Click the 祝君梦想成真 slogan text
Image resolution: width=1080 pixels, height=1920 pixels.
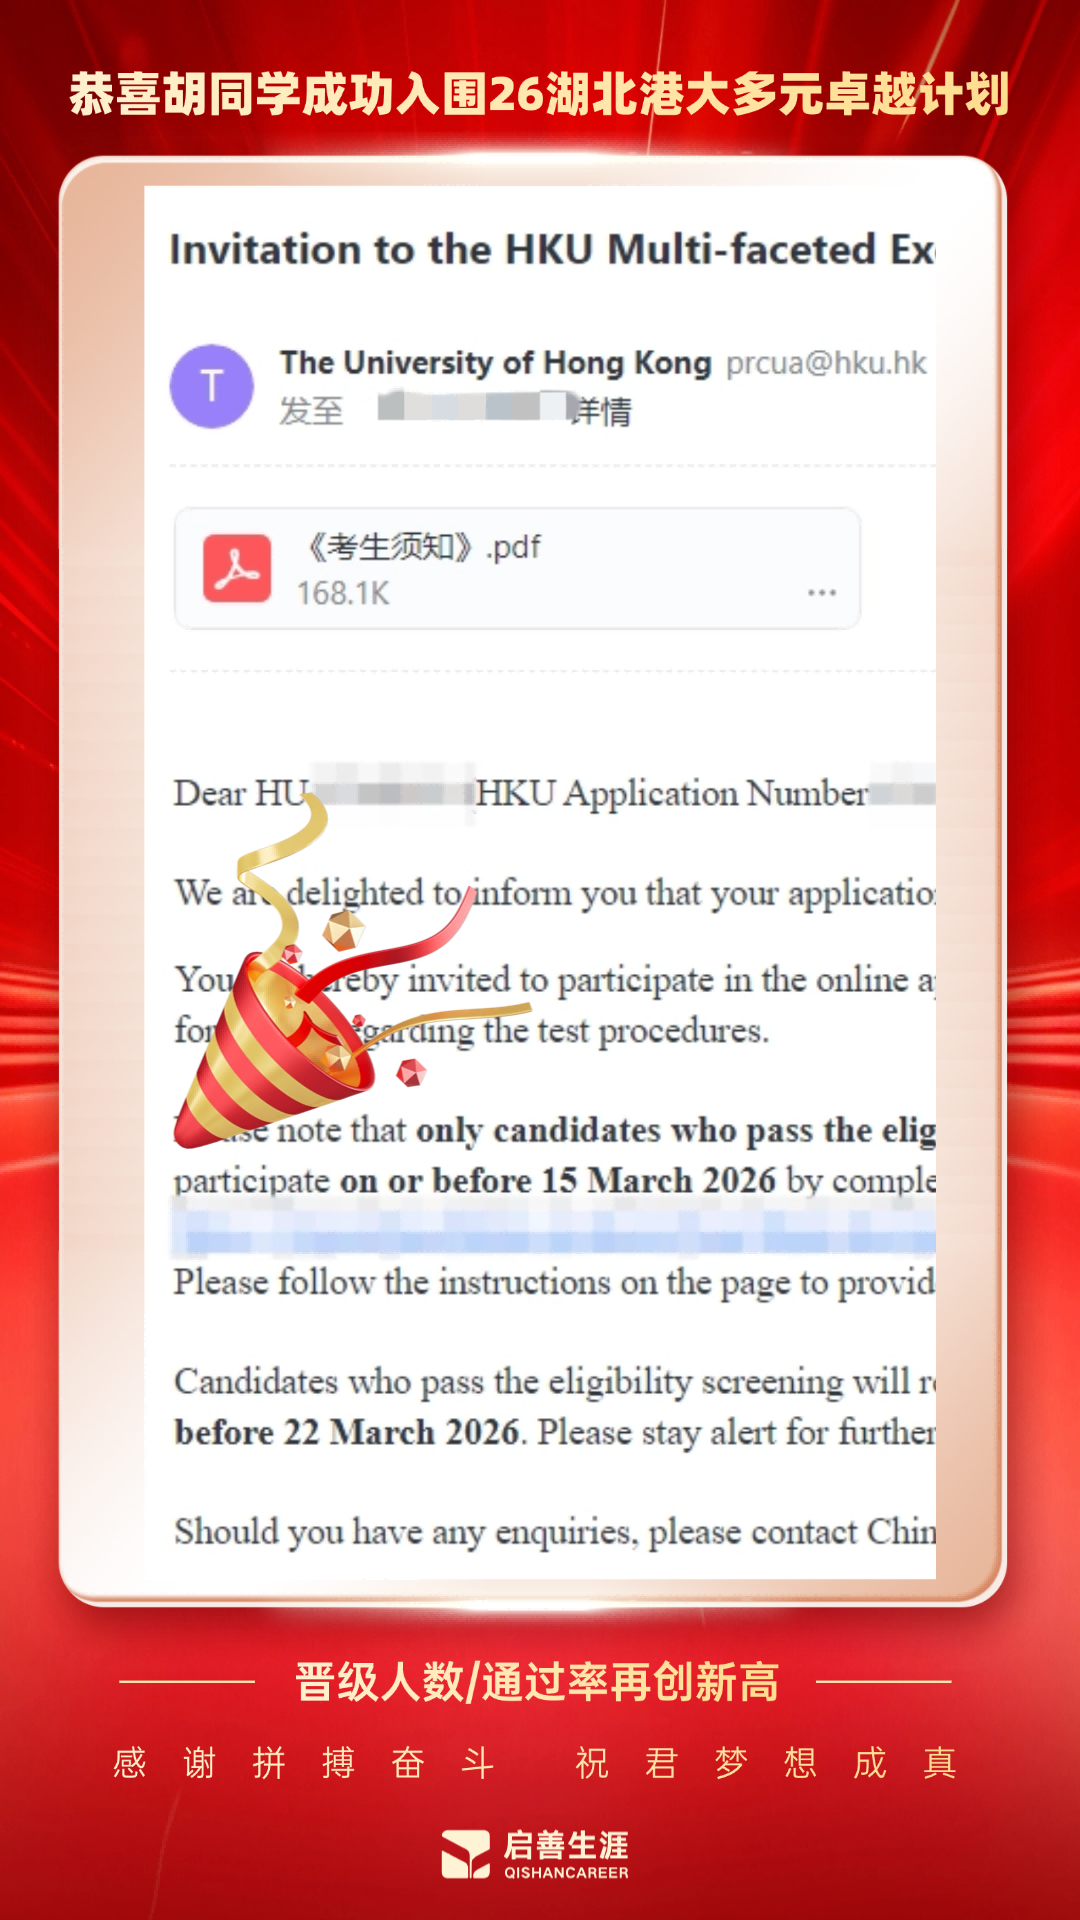pyautogui.click(x=766, y=1763)
